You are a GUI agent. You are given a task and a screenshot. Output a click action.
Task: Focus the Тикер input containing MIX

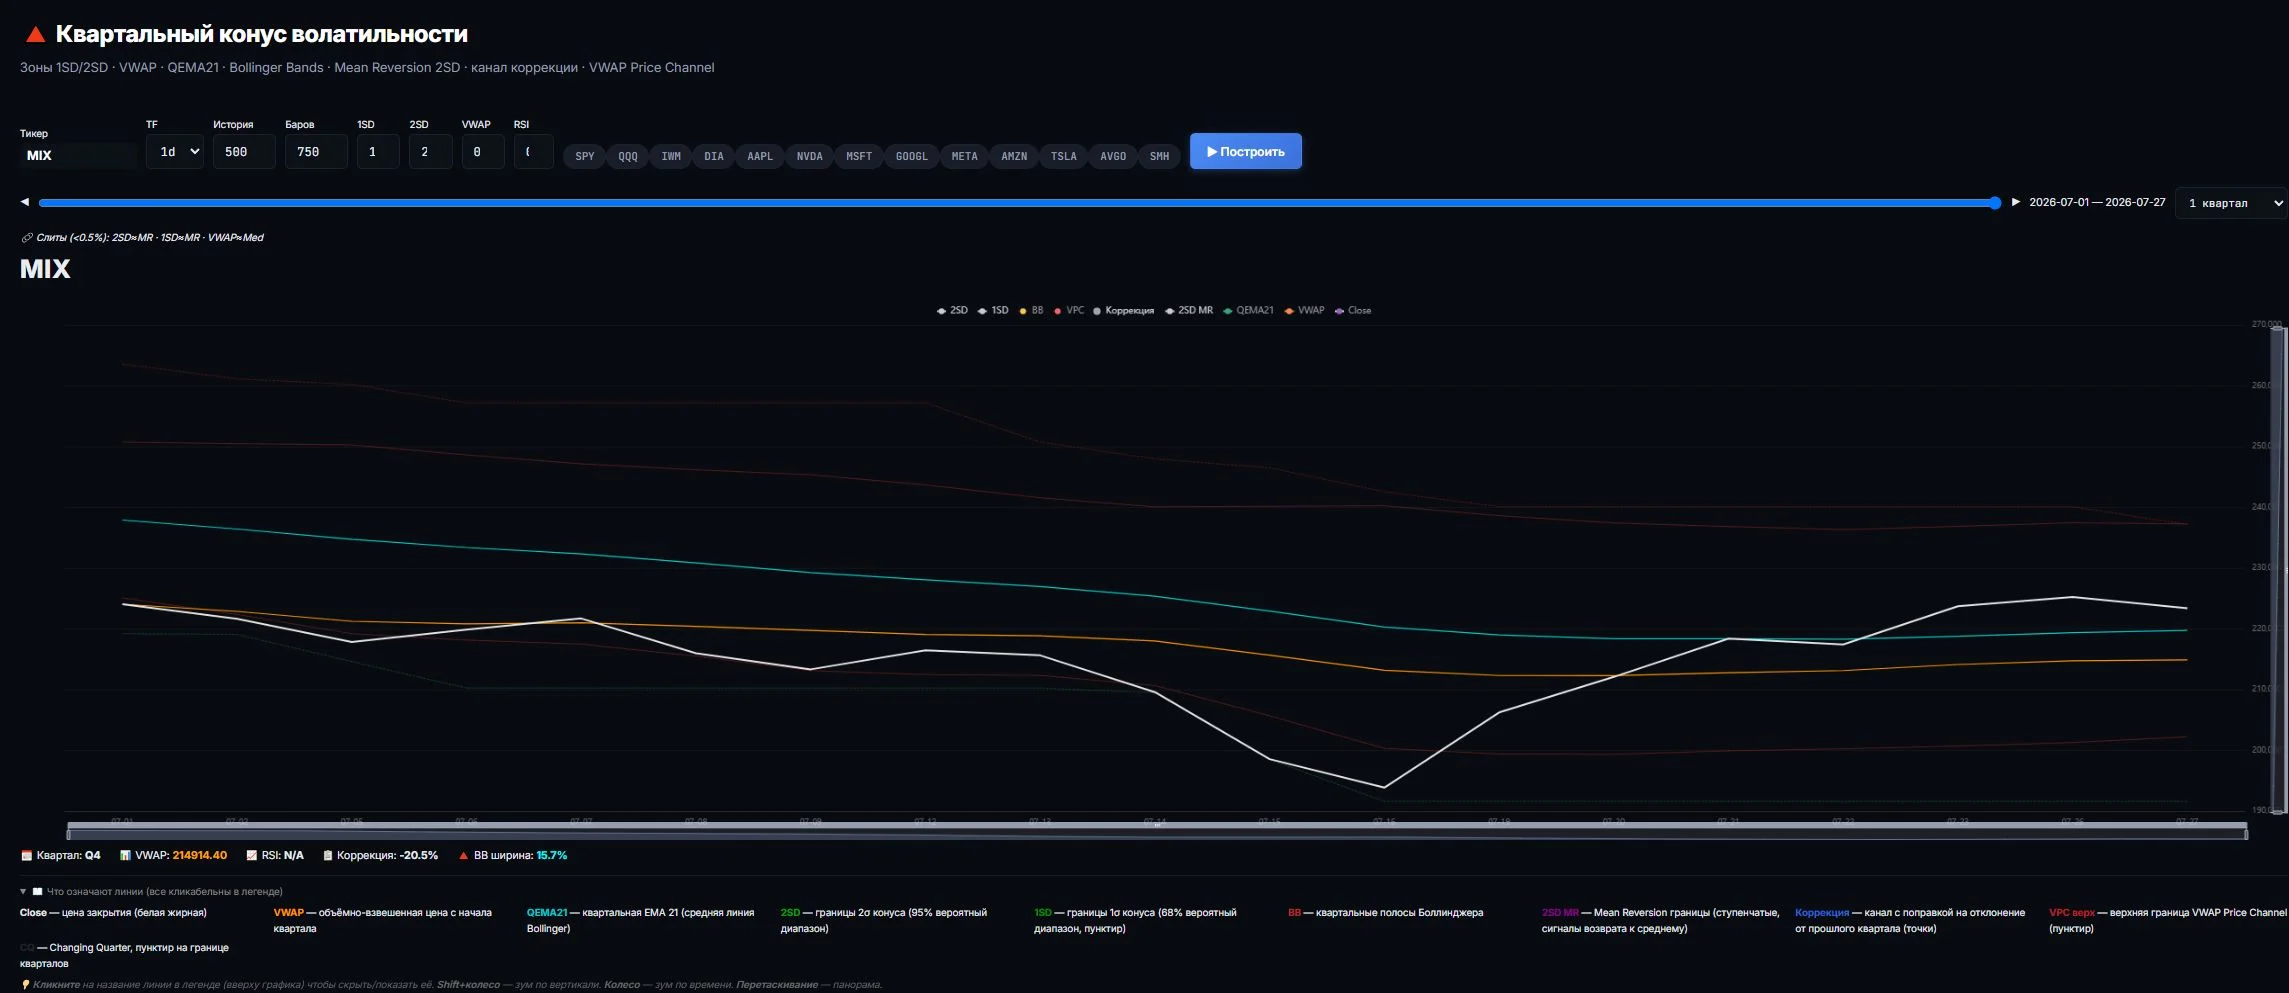click(x=78, y=156)
